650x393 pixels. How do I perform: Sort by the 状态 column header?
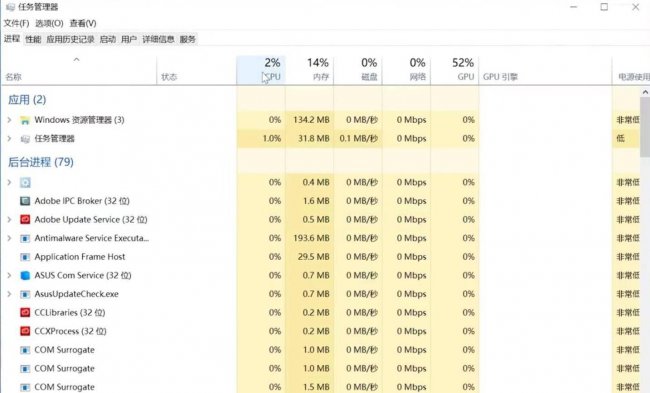(196, 70)
